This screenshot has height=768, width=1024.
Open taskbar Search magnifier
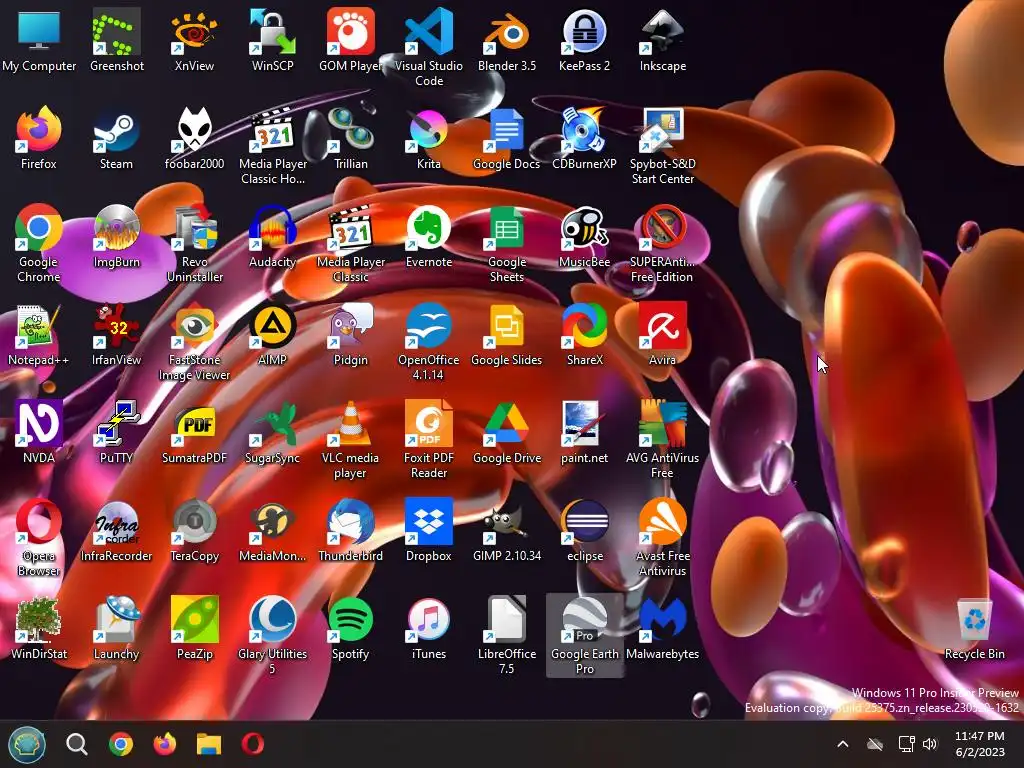tap(76, 744)
